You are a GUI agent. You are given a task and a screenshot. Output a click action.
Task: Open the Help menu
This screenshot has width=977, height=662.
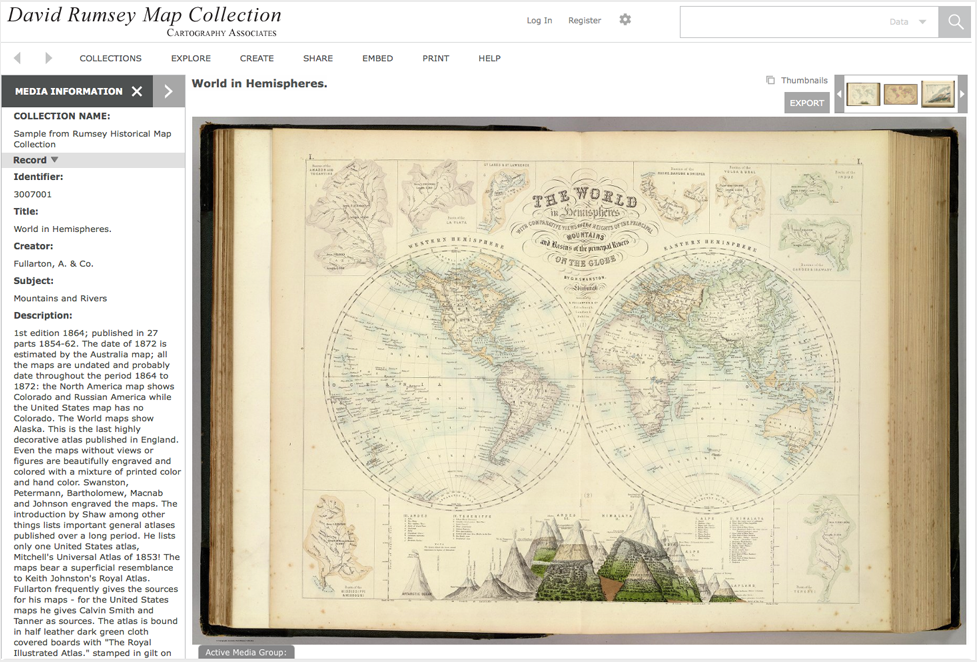(489, 58)
